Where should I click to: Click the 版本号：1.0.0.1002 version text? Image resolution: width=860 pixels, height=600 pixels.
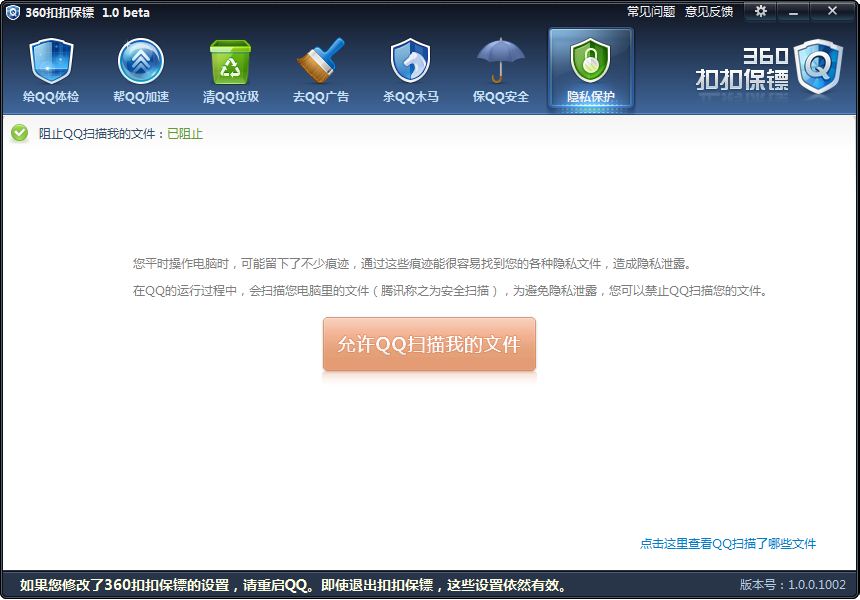793,585
